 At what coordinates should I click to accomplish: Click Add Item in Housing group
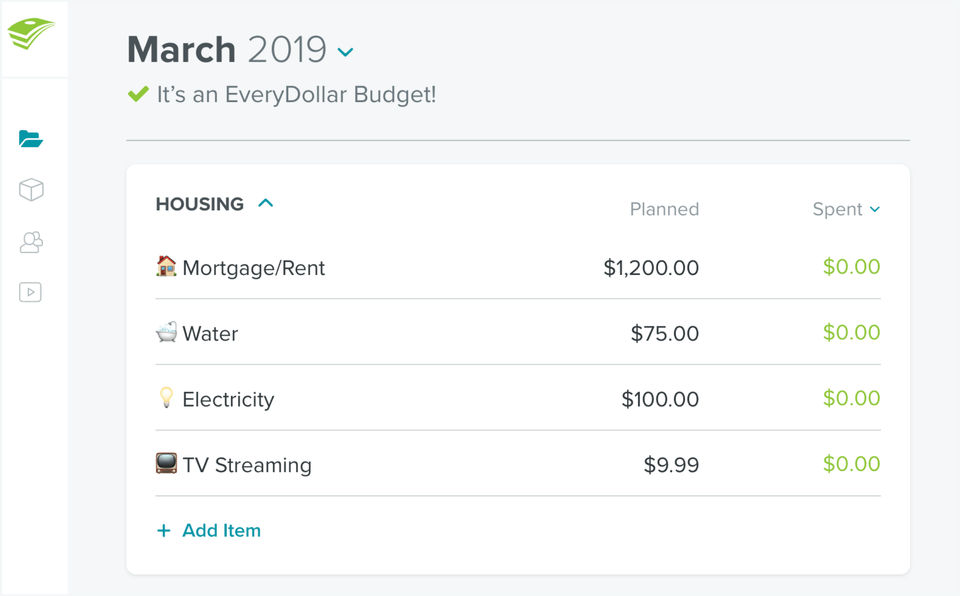(221, 531)
